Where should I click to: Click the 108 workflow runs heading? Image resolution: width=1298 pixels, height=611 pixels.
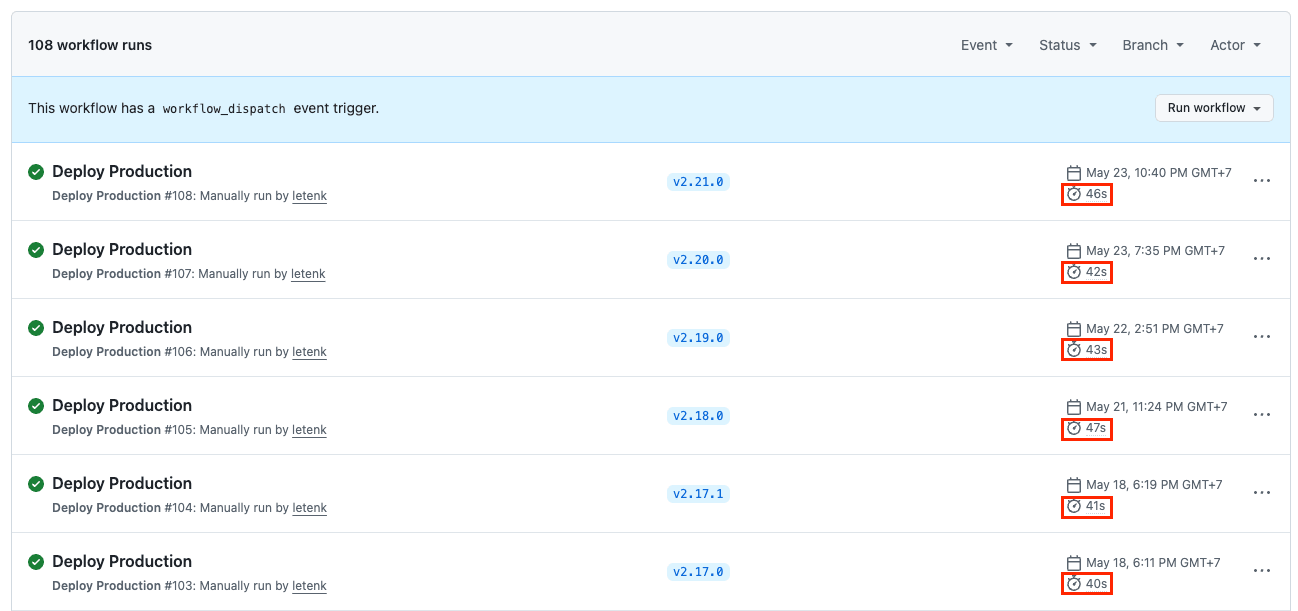90,45
